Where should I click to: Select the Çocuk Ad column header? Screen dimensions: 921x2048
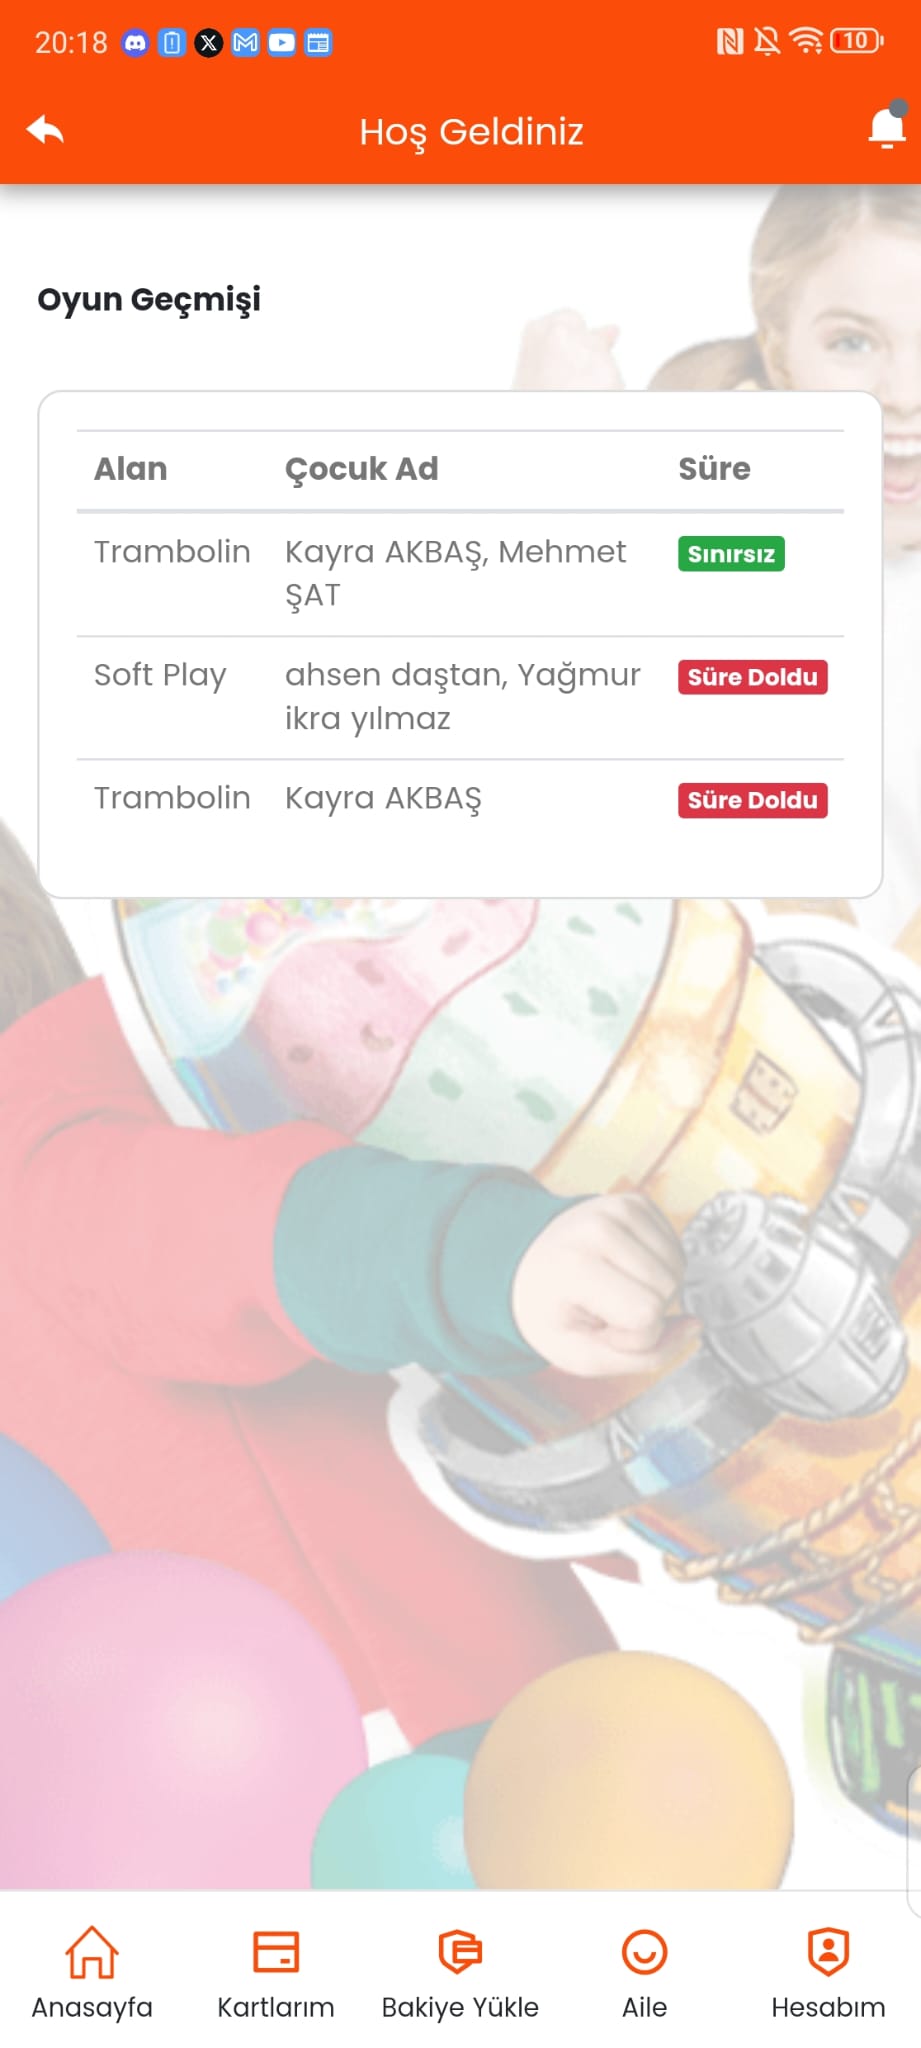[362, 469]
